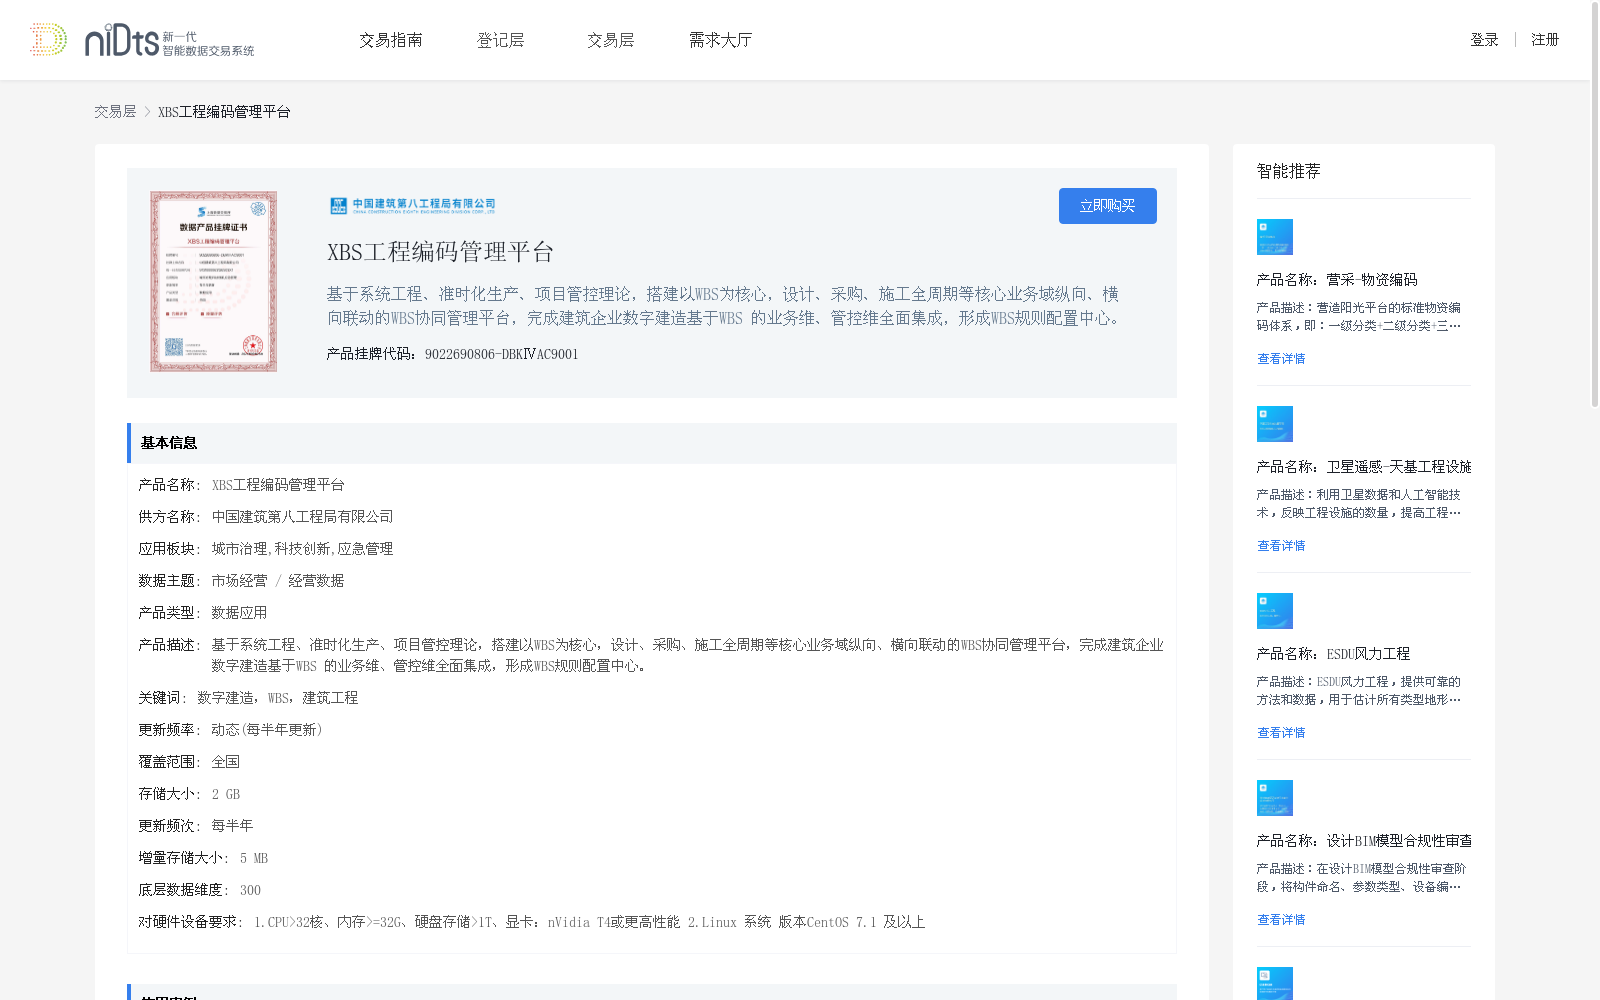
Task: Click the 营采-物资编码 product icon
Action: 1275,237
